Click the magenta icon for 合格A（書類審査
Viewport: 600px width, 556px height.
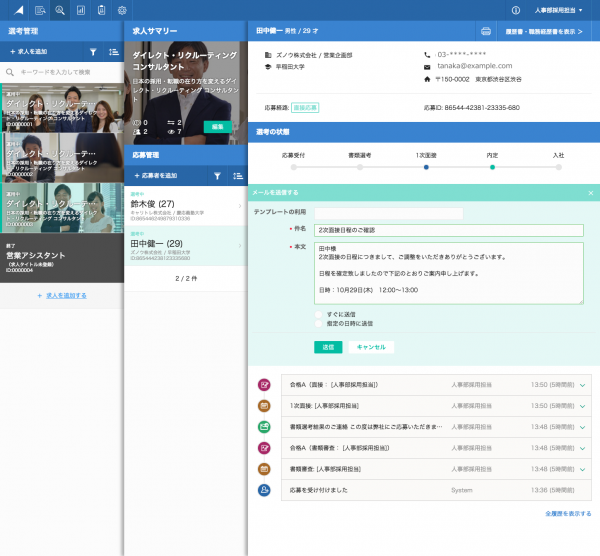point(264,448)
